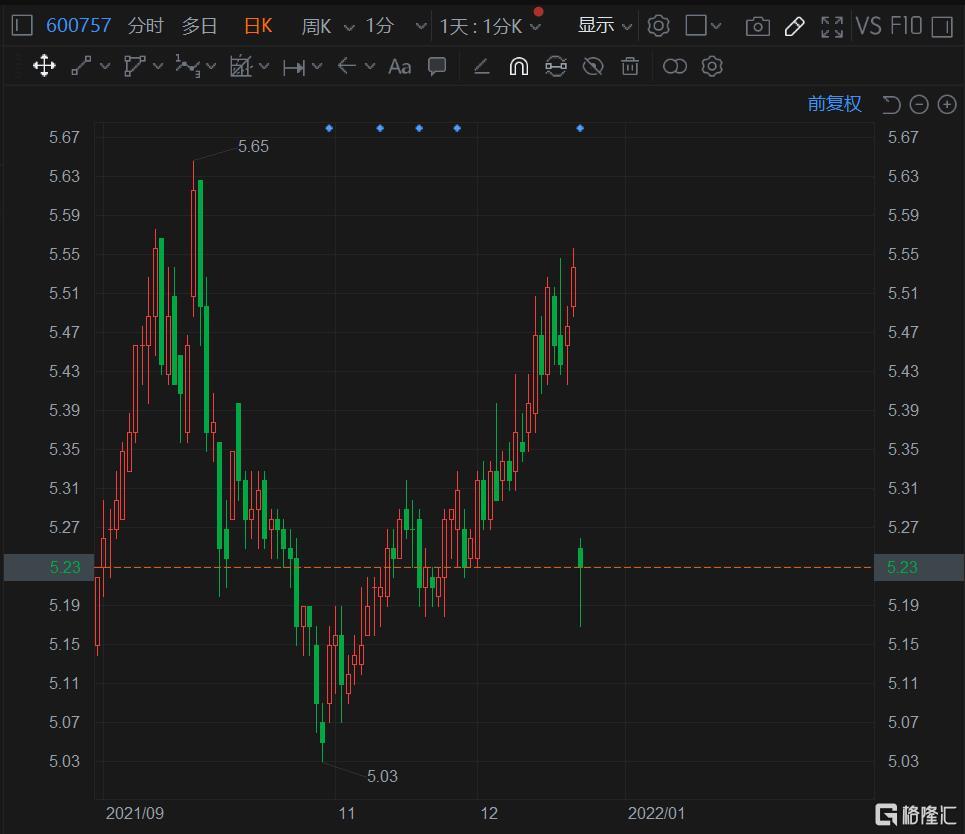This screenshot has width=965, height=834.
Task: Select the Aa text annotation tool
Action: [399, 66]
